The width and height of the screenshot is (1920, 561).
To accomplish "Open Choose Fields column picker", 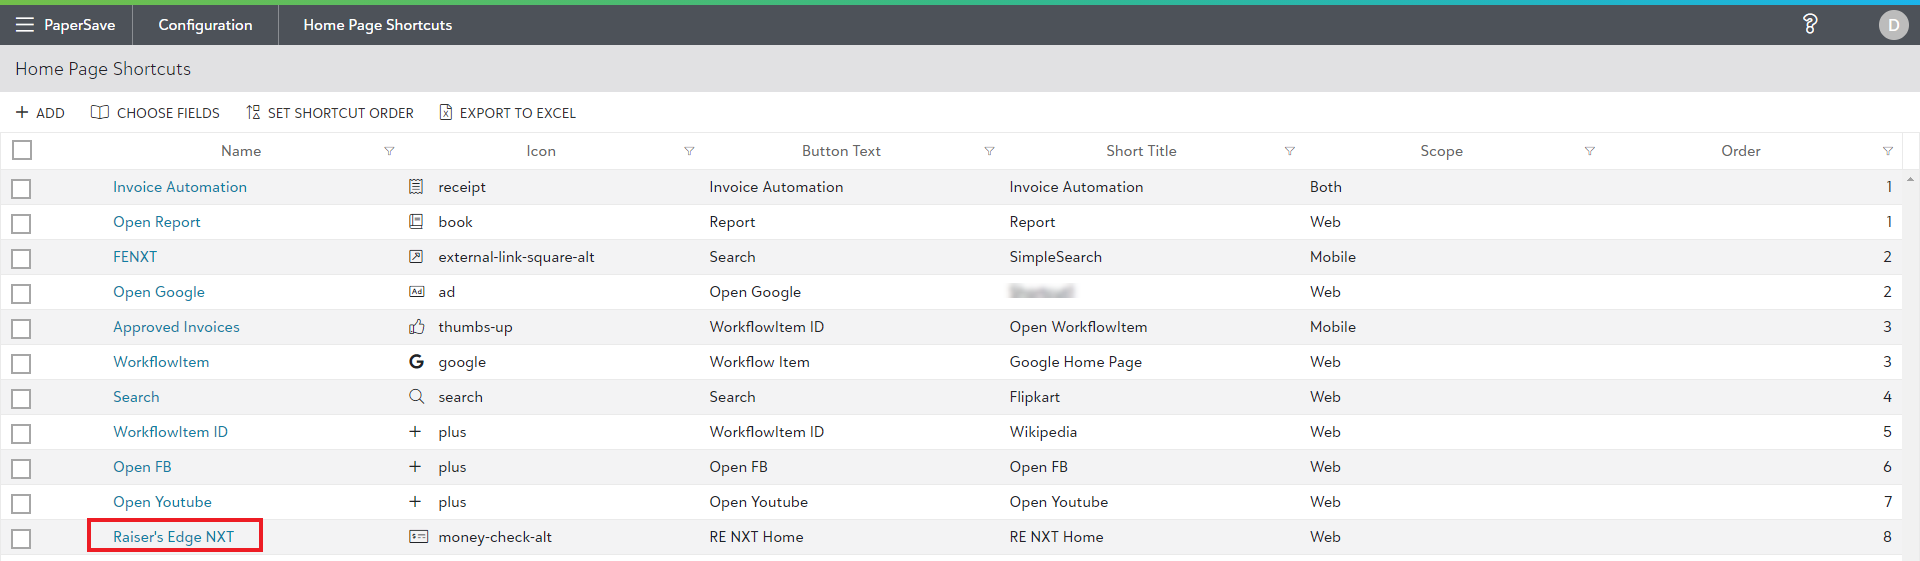I will (x=100, y=113).
